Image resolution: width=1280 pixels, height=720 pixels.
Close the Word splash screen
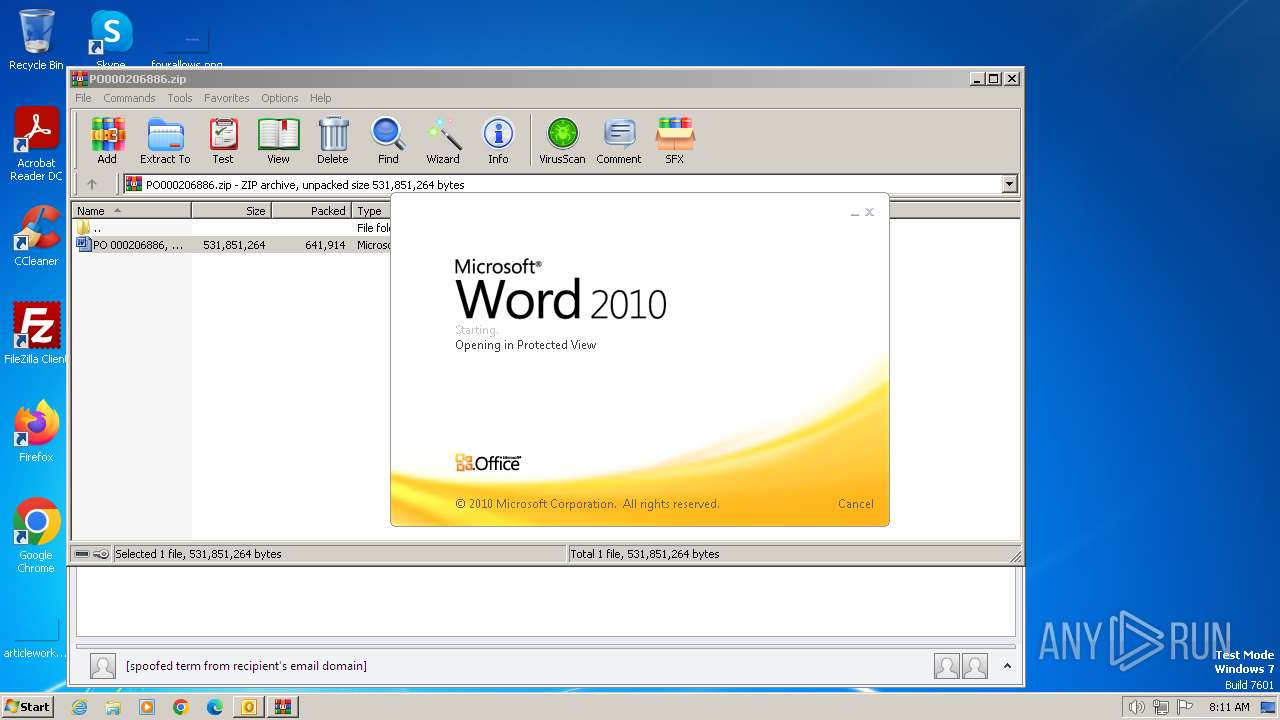(869, 212)
